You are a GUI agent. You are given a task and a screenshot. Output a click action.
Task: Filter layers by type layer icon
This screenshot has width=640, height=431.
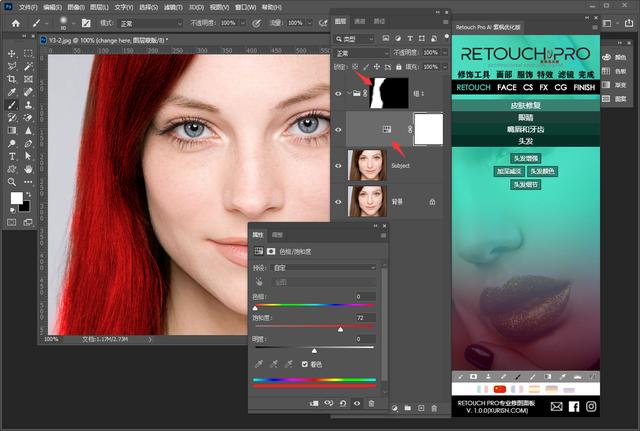coord(410,38)
